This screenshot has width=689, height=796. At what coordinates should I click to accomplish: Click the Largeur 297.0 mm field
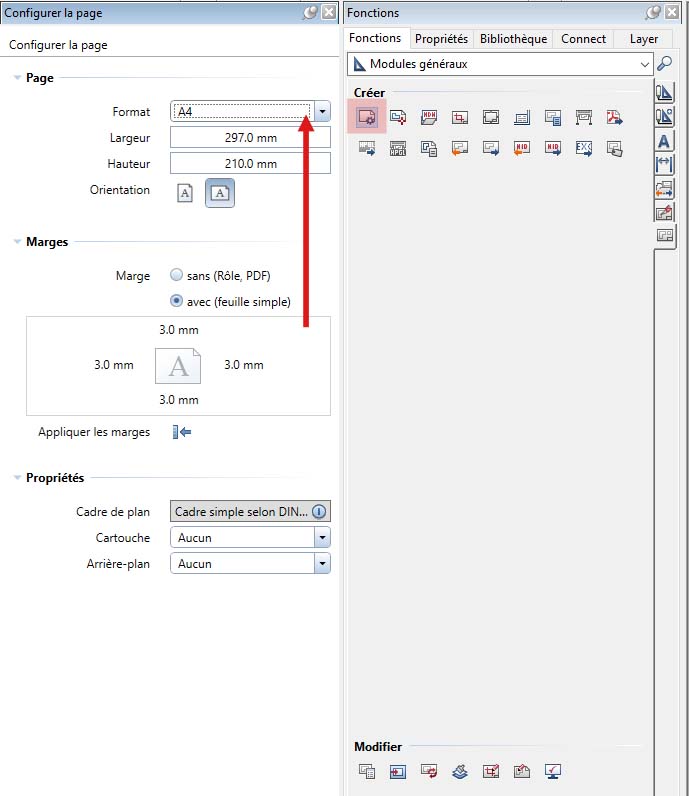pyautogui.click(x=250, y=138)
